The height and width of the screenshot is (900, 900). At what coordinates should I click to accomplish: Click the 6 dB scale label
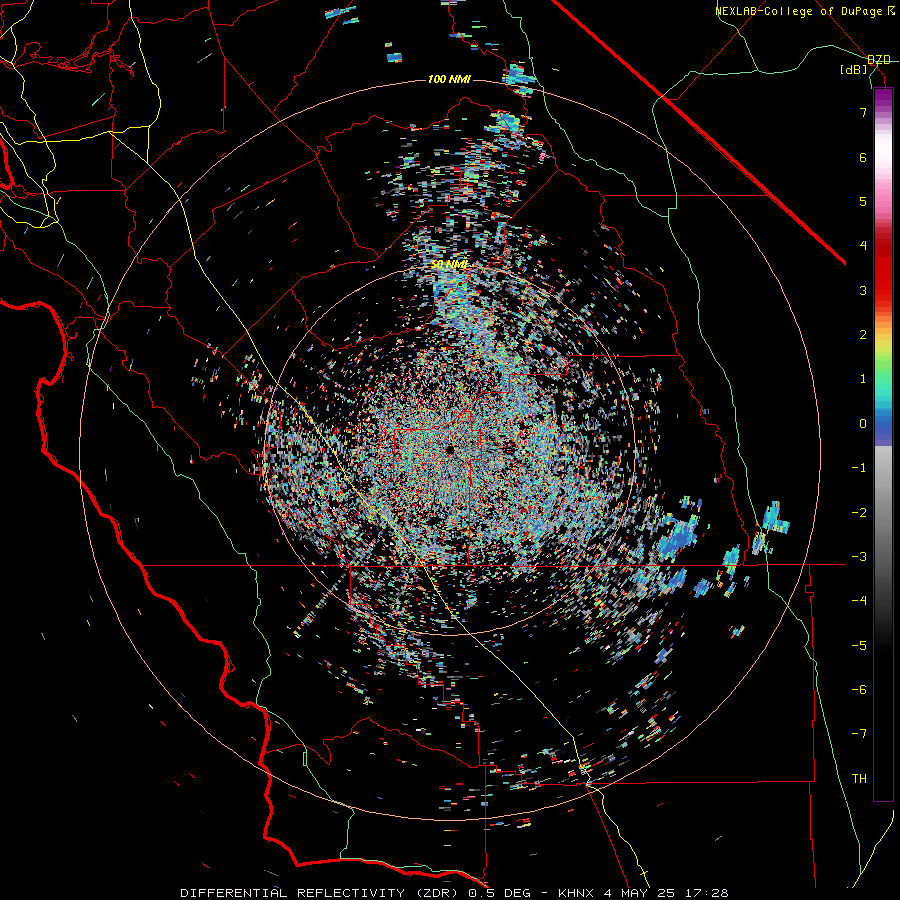(x=863, y=157)
